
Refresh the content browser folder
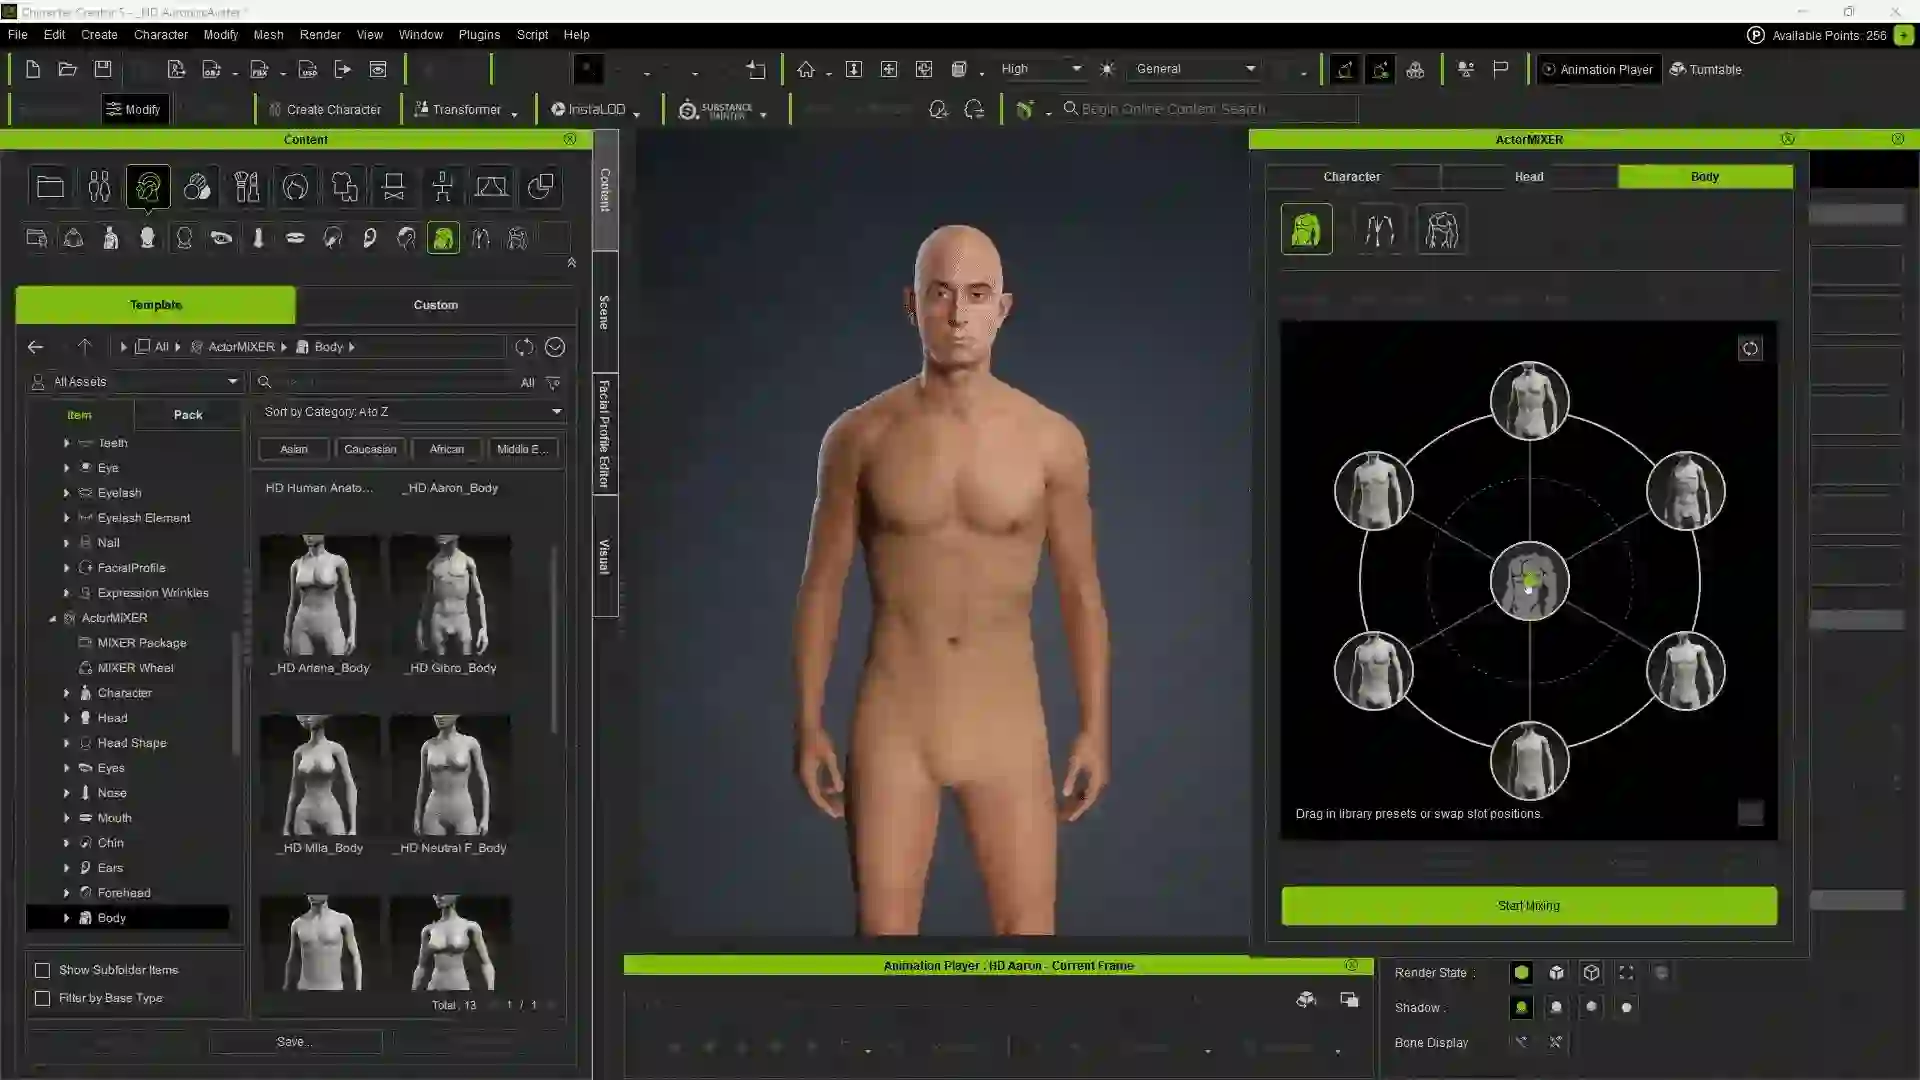tap(524, 347)
